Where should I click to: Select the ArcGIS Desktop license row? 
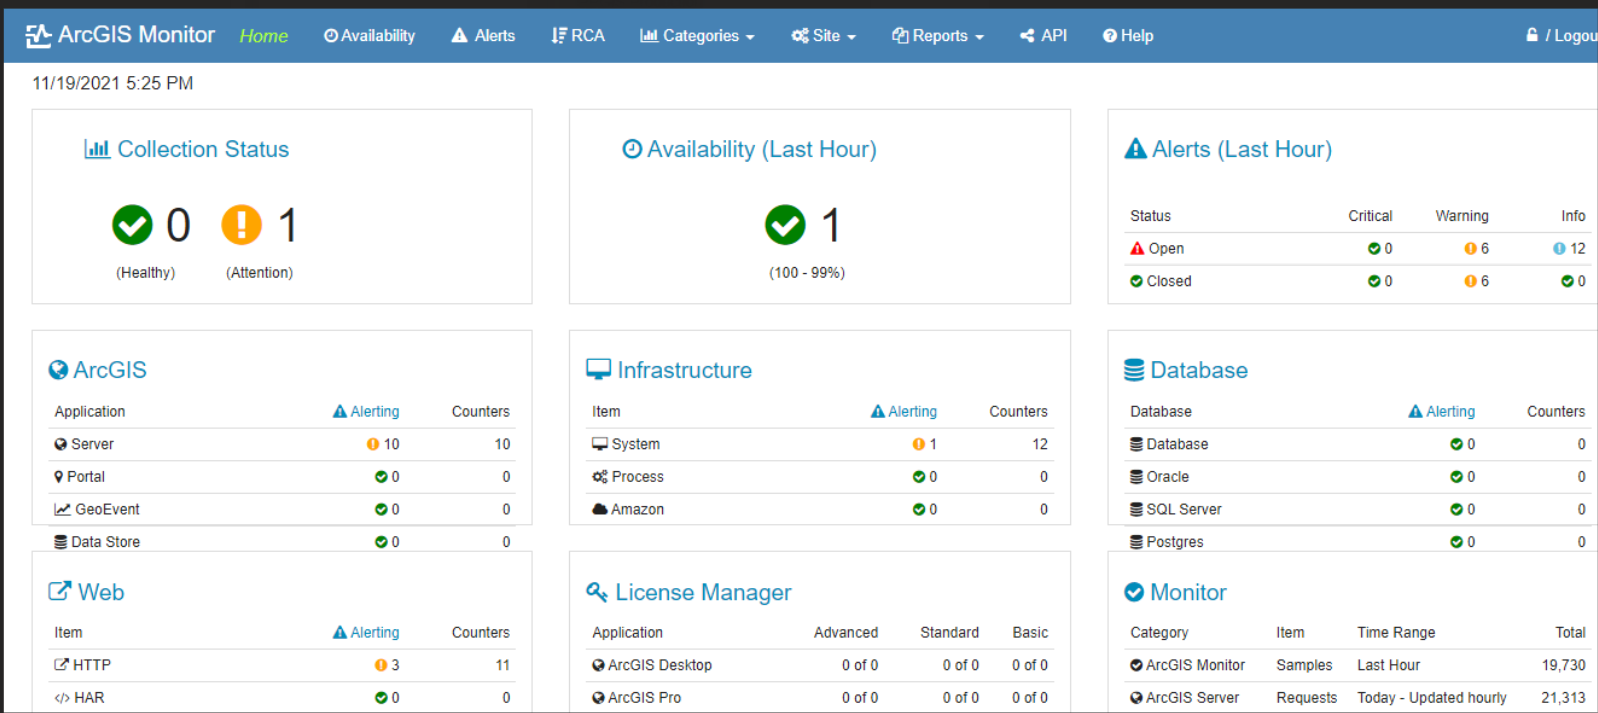(820, 665)
